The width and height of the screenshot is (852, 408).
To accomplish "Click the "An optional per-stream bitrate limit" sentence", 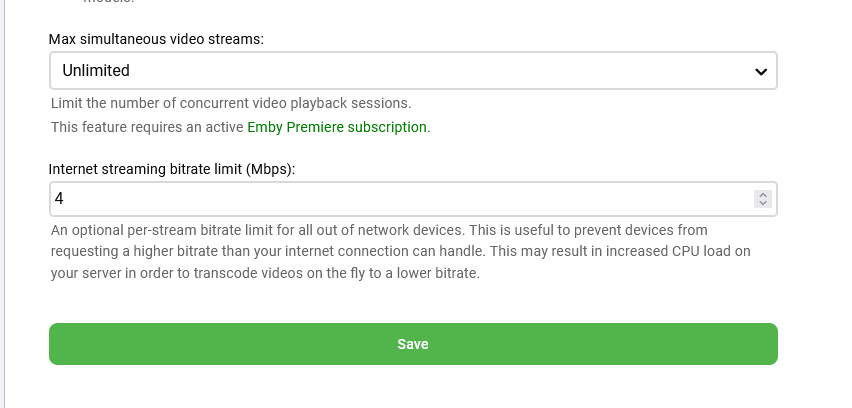I will click(200, 230).
